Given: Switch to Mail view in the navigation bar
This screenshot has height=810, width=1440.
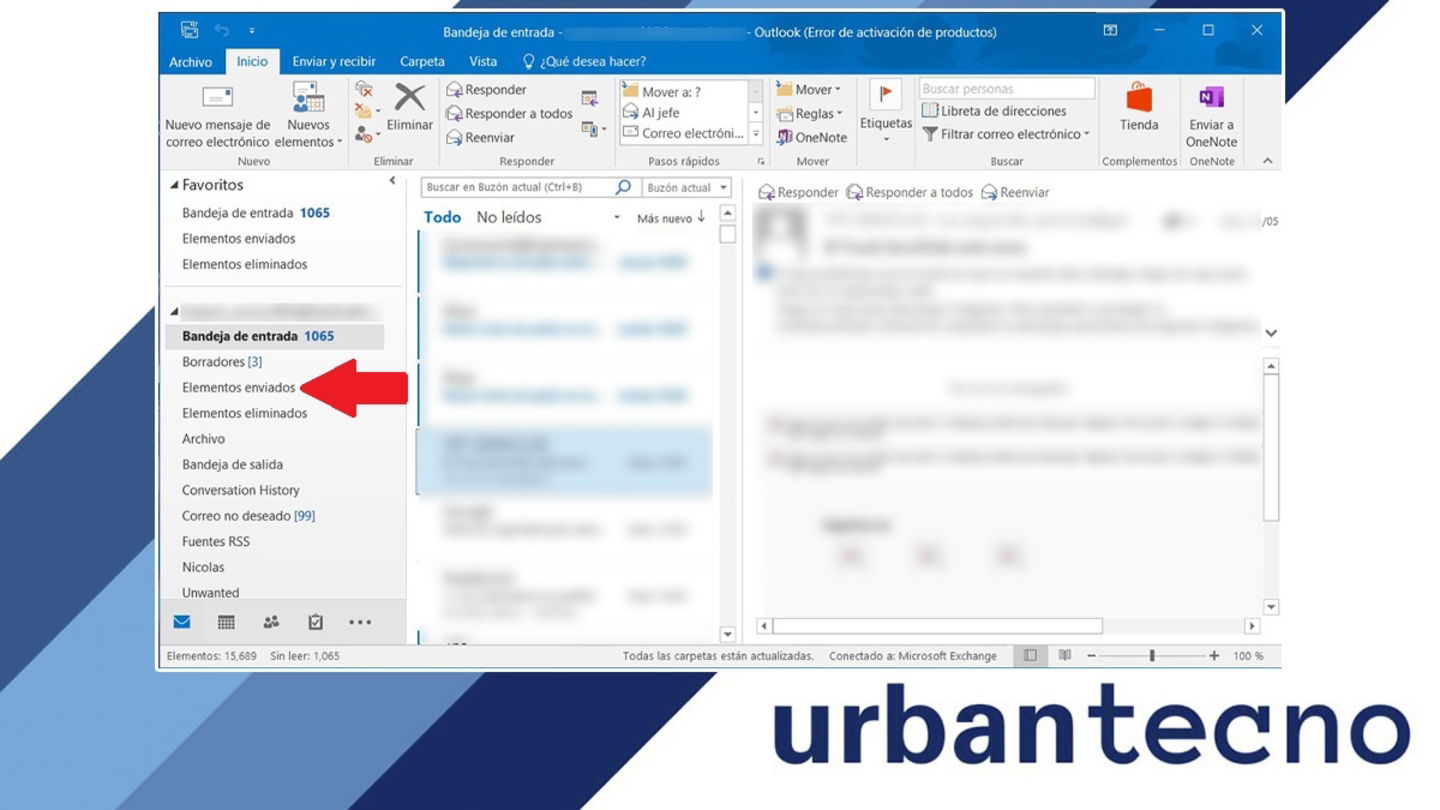Looking at the screenshot, I should (182, 622).
